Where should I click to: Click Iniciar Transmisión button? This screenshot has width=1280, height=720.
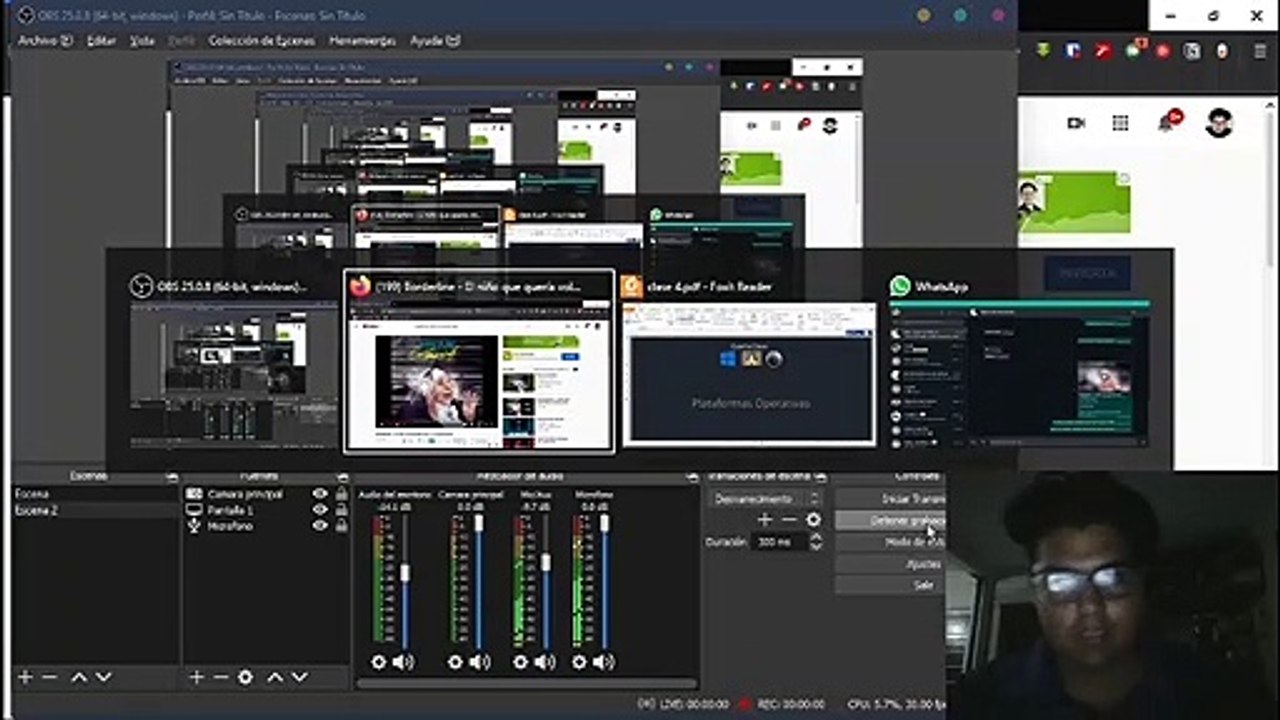890,498
